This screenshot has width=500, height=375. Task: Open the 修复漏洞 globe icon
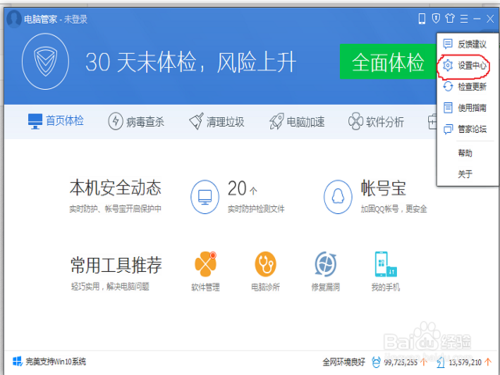pyautogui.click(x=326, y=264)
